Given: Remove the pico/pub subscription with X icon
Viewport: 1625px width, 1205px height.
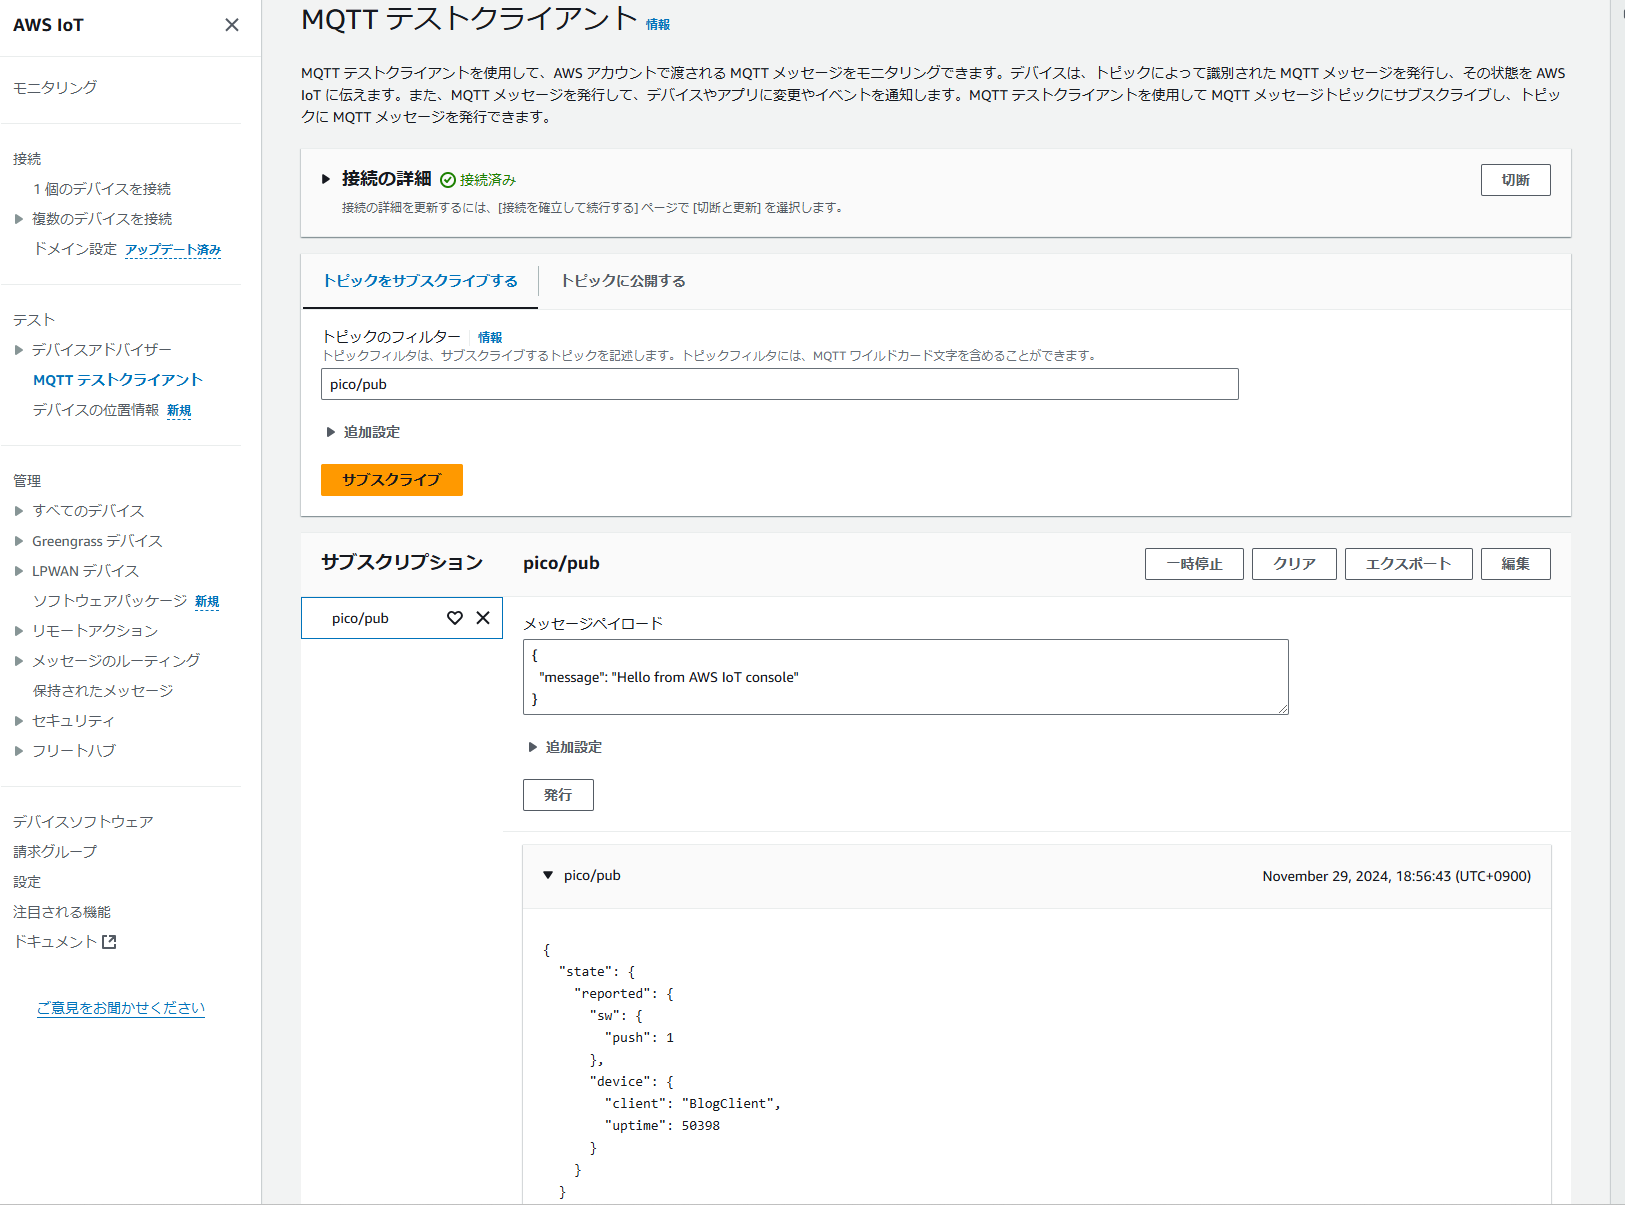Looking at the screenshot, I should 483,618.
